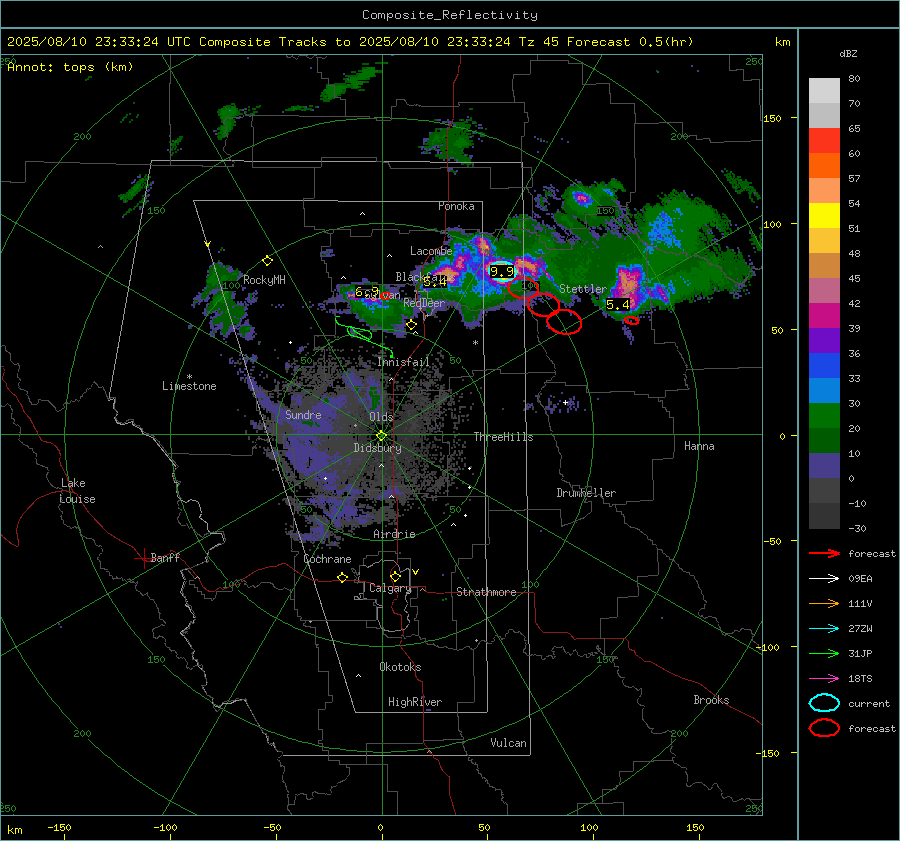Click the Calgary city label
The image size is (900, 841).
[390, 588]
